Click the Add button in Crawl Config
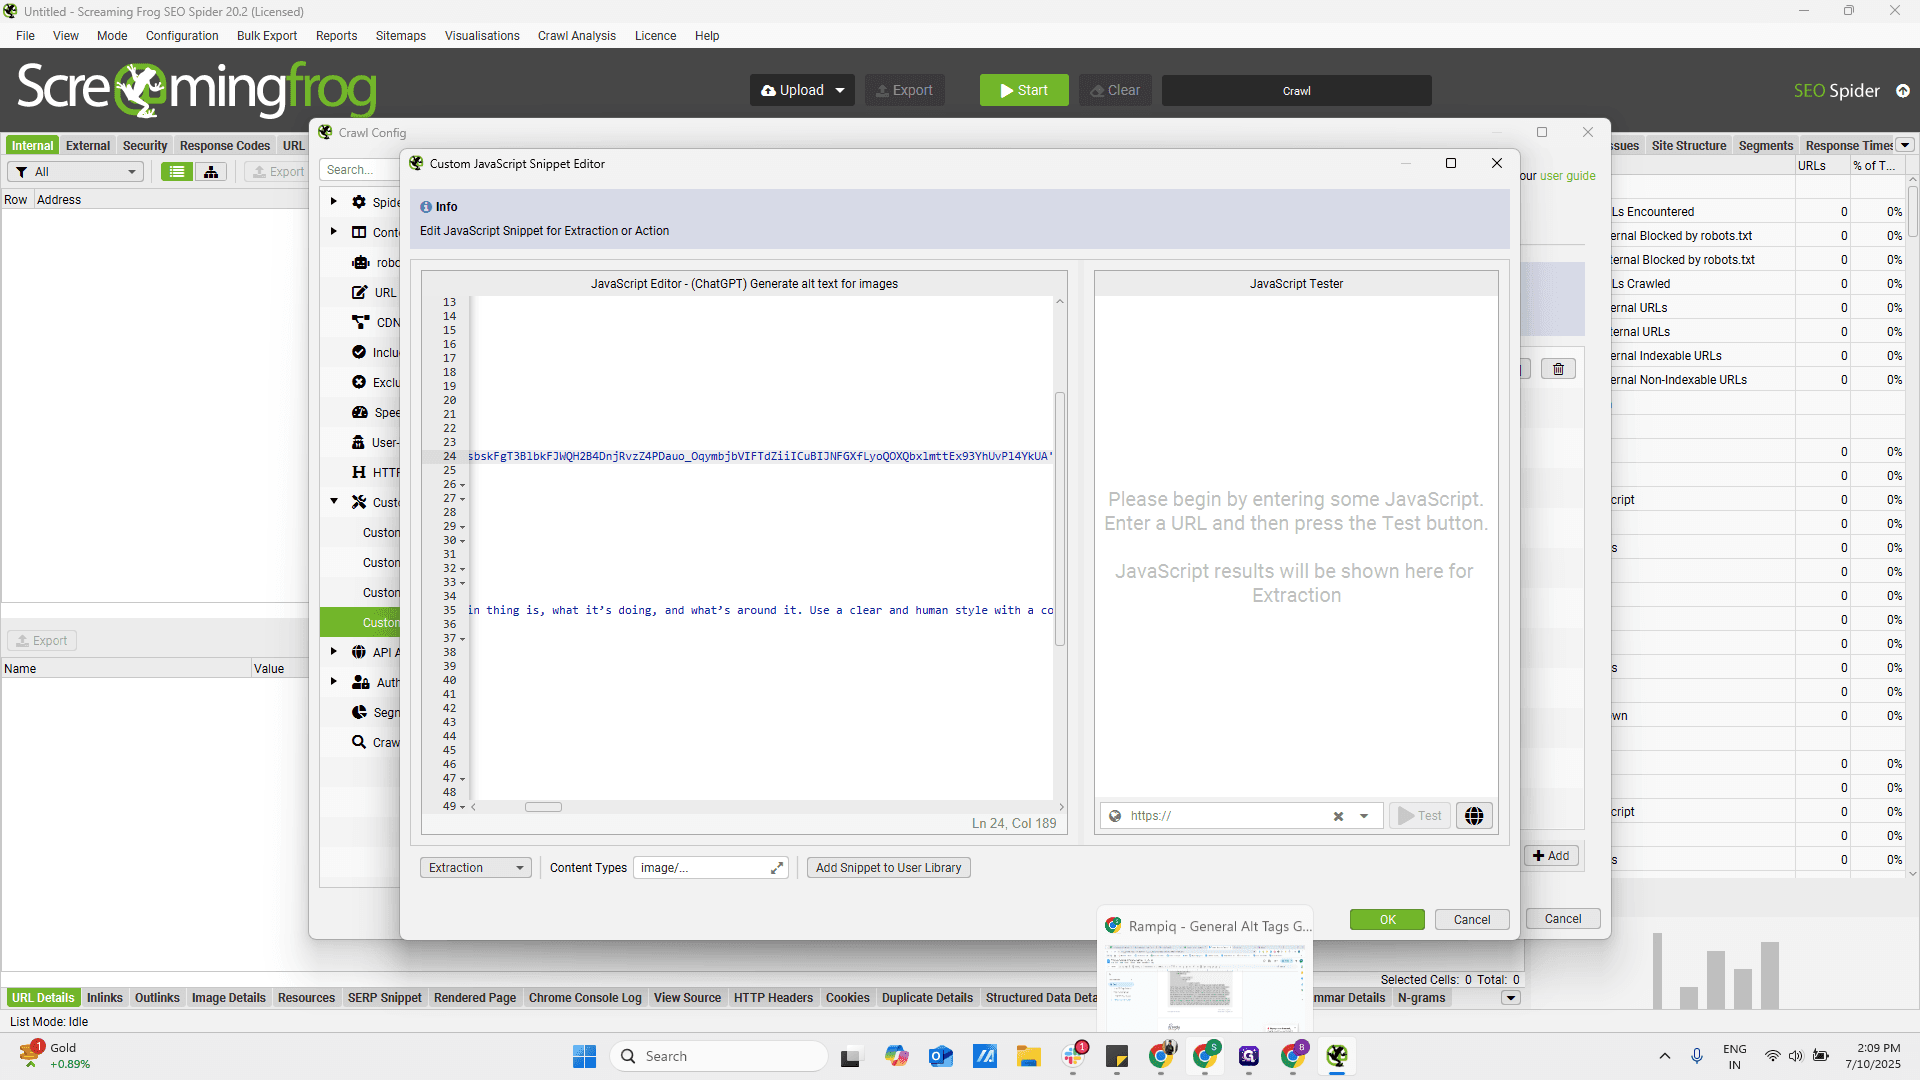1920x1080 pixels. 1551,856
